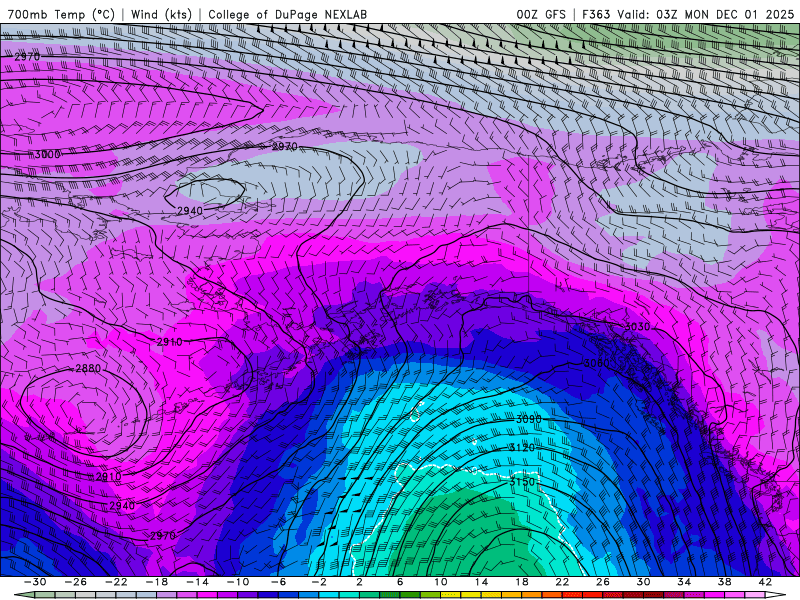Click the "700mb Temp (°C)" title text
This screenshot has height=600, width=800.
(61, 14)
